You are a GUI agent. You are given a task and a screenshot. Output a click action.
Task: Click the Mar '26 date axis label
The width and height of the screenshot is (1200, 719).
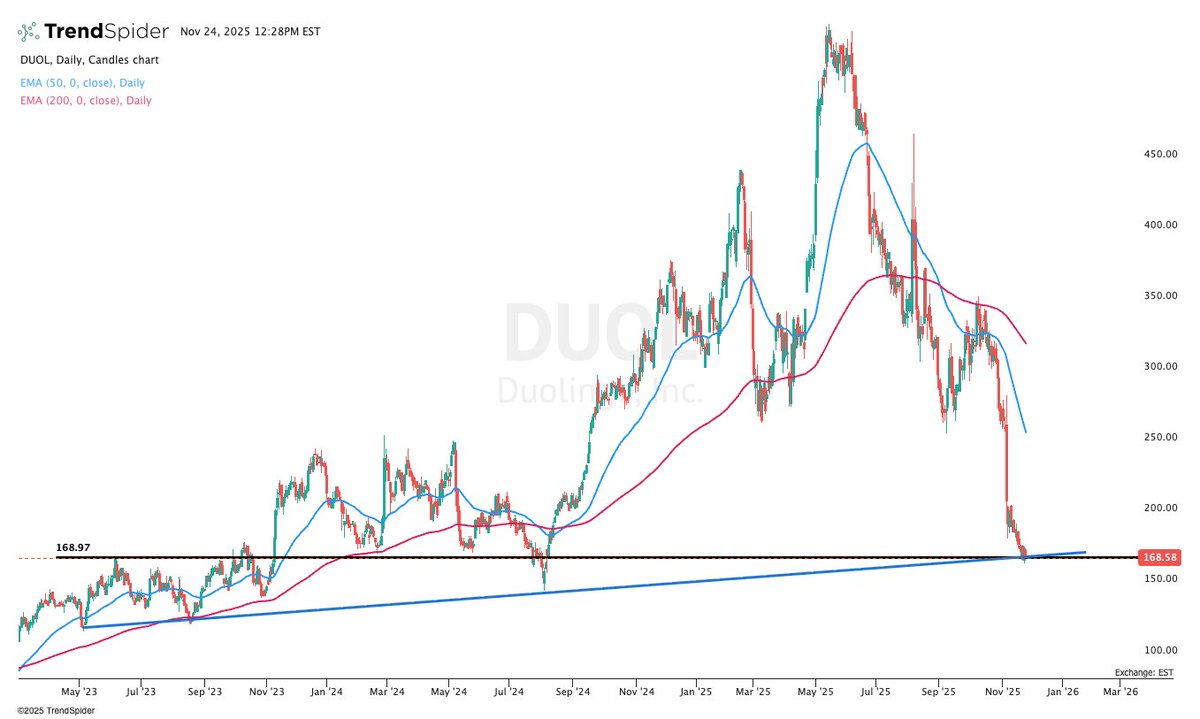point(1120,691)
